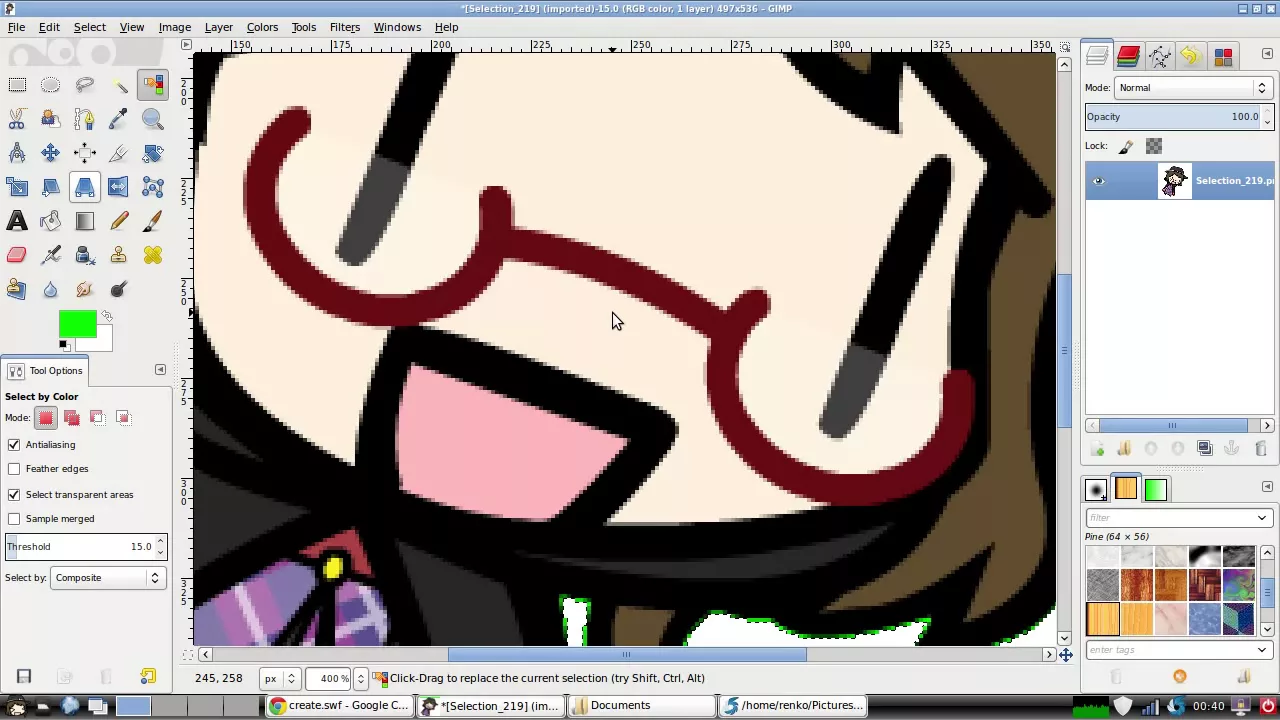Screen dimensions: 1280x720
Task: Open the Windows menu
Action: (397, 27)
